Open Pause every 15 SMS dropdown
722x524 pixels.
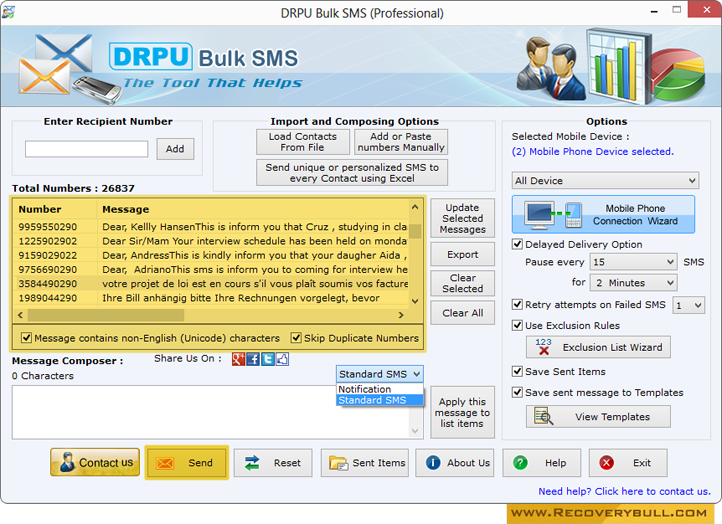click(634, 262)
